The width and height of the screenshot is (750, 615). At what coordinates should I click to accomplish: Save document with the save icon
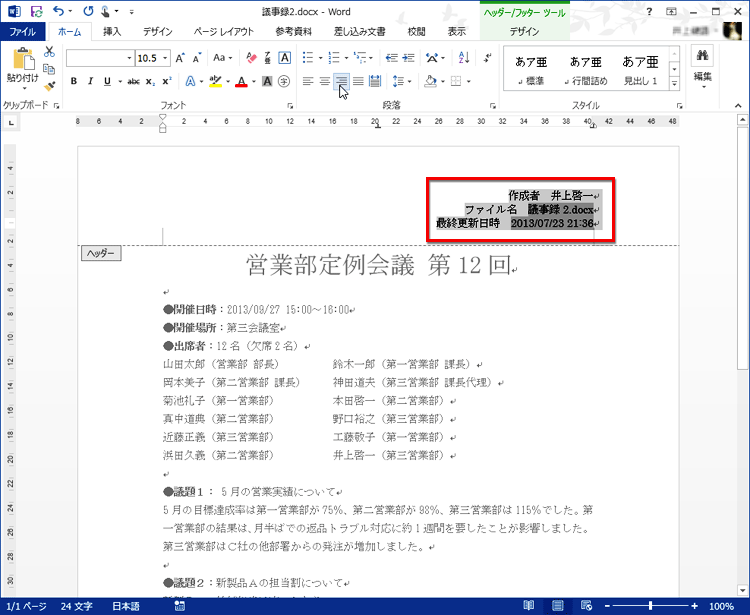(36, 11)
